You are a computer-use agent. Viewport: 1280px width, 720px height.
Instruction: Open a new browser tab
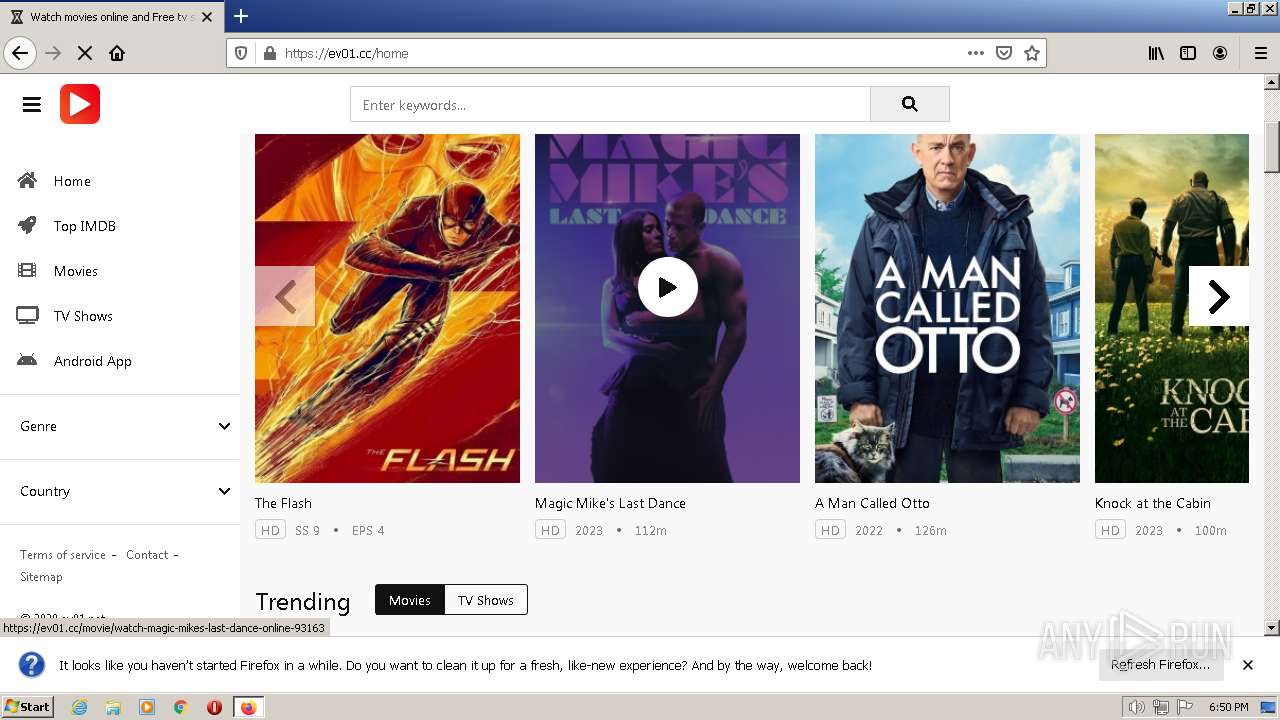tap(241, 16)
